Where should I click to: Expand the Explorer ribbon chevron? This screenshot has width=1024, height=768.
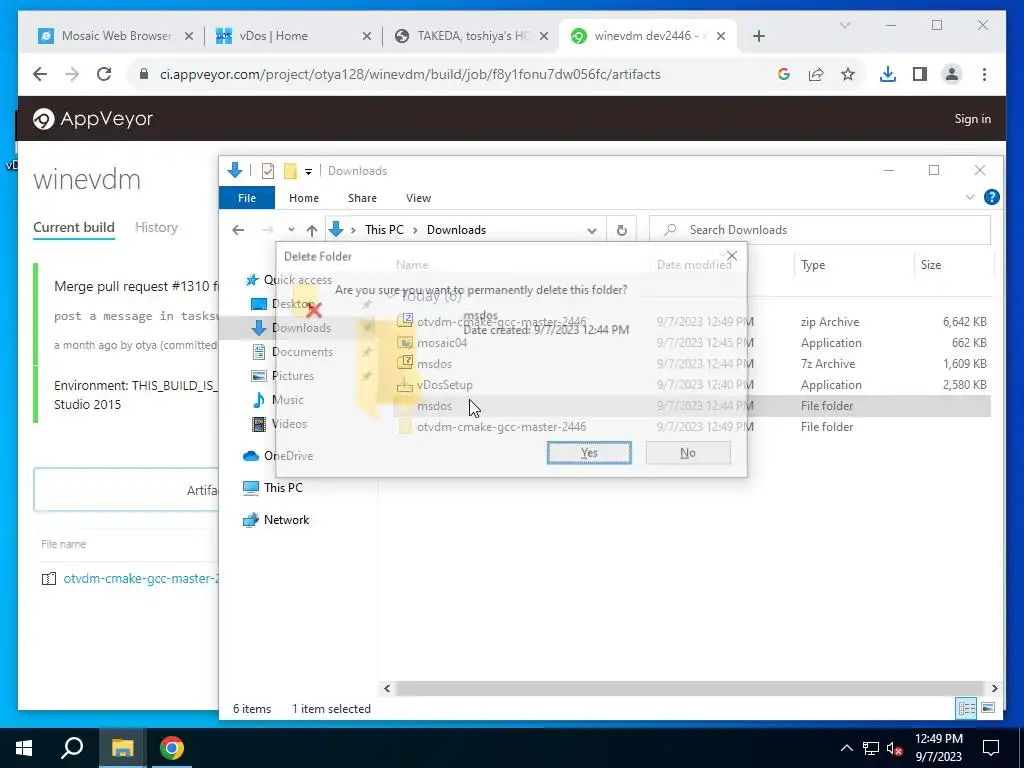click(x=970, y=197)
